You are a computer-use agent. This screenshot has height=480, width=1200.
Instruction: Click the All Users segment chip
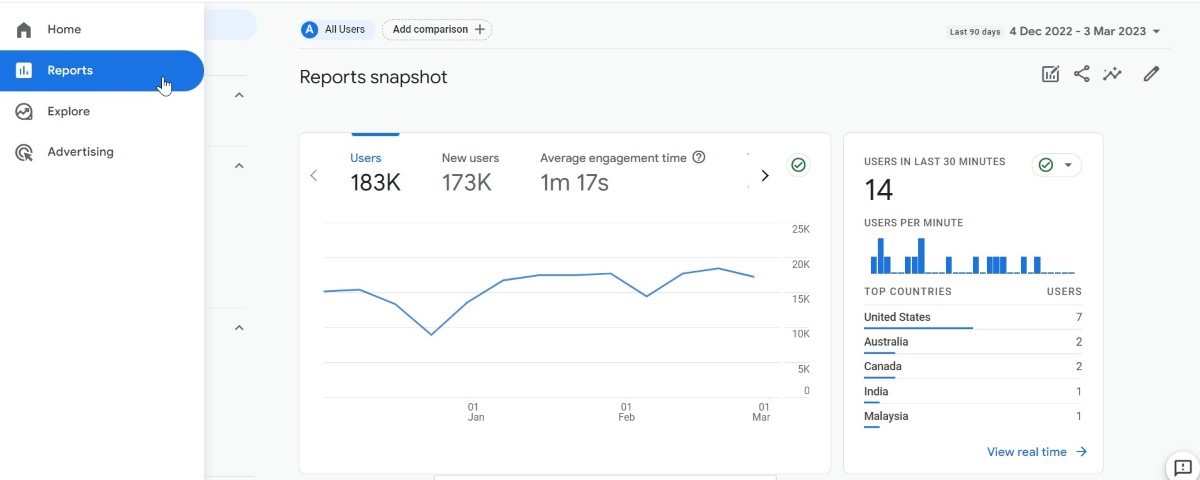pos(337,30)
